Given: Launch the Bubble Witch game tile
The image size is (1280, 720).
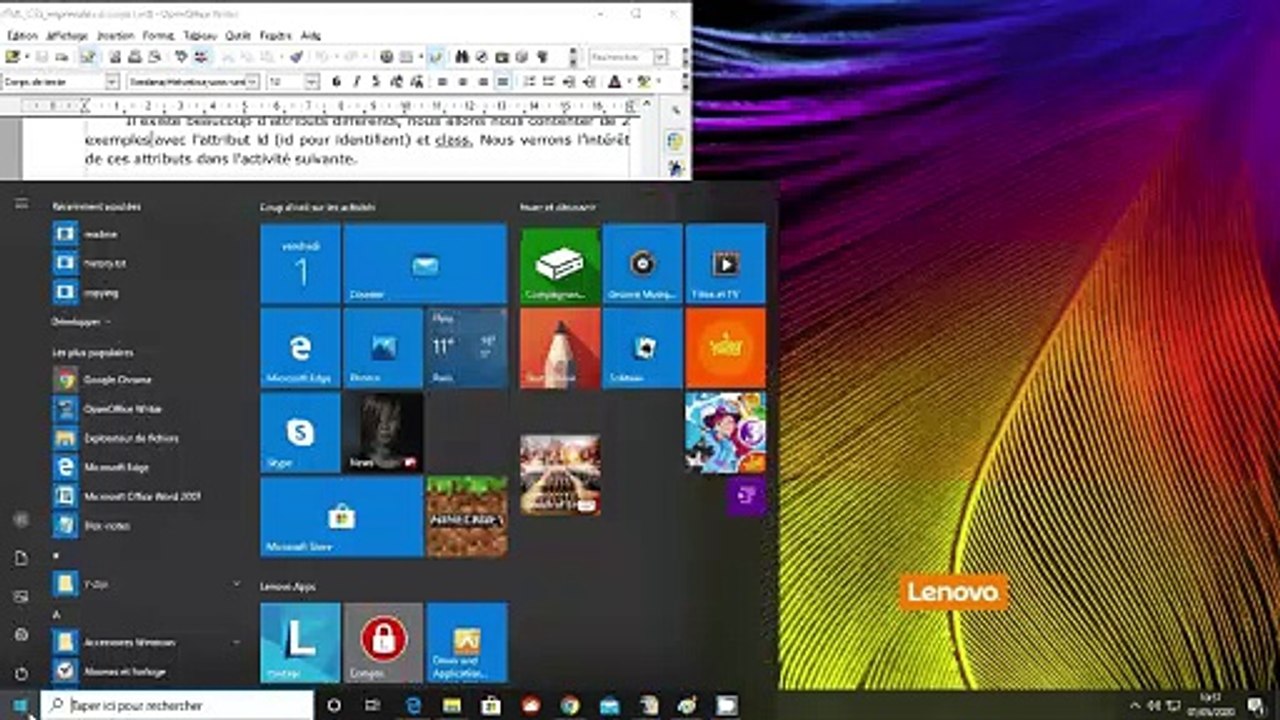Looking at the screenshot, I should 726,432.
